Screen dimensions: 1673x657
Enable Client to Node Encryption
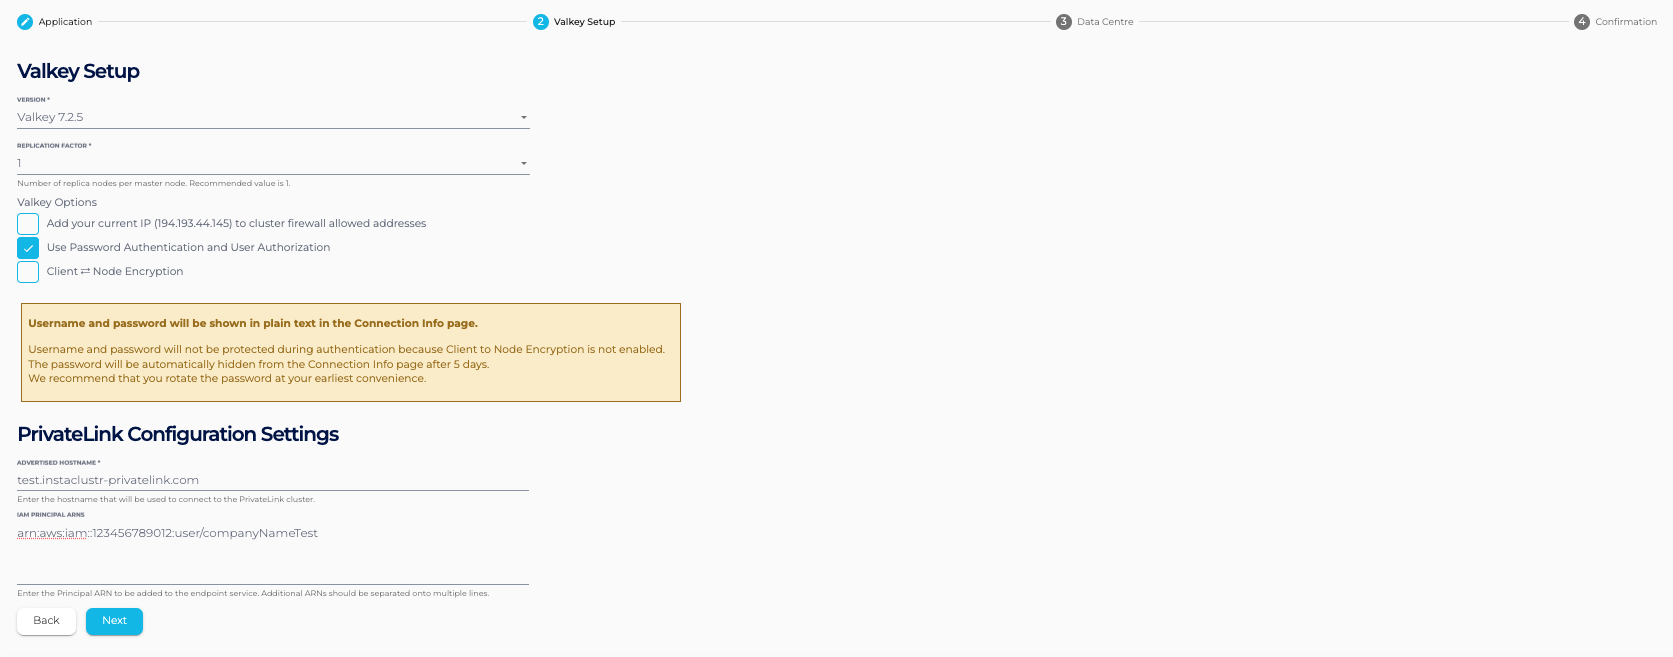click(x=28, y=272)
